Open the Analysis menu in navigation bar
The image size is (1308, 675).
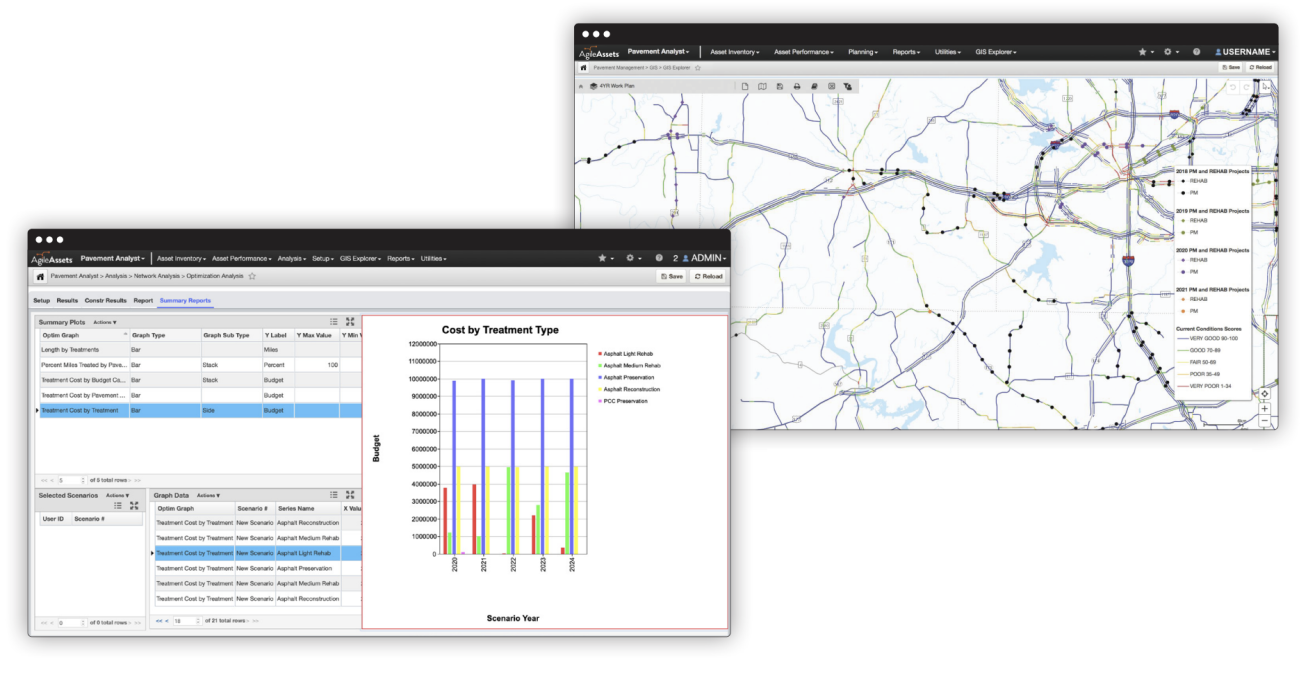point(292,258)
